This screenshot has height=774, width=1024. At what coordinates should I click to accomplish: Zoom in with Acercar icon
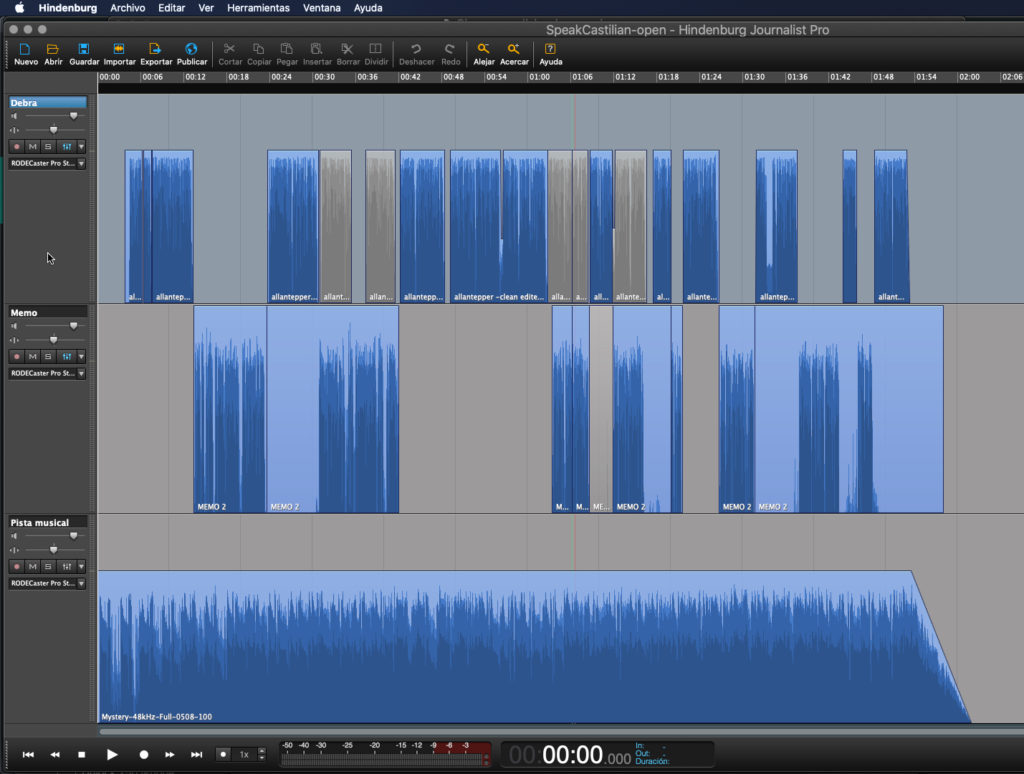point(514,54)
